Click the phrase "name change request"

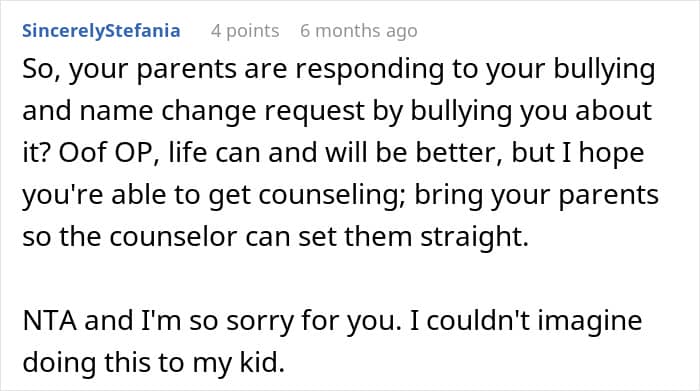[x=221, y=111]
